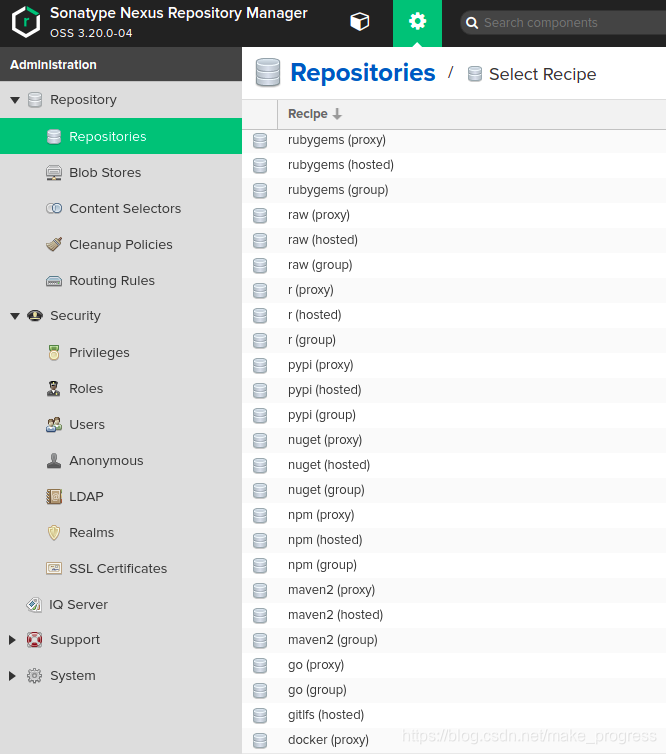Collapse the Security tree section

click(x=15, y=316)
